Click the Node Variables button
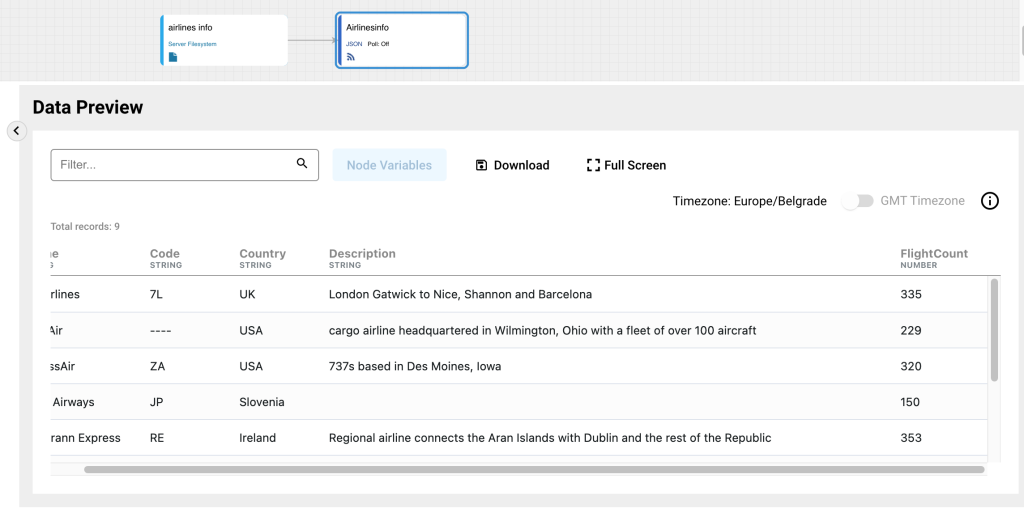The width and height of the screenshot is (1024, 517). [389, 165]
